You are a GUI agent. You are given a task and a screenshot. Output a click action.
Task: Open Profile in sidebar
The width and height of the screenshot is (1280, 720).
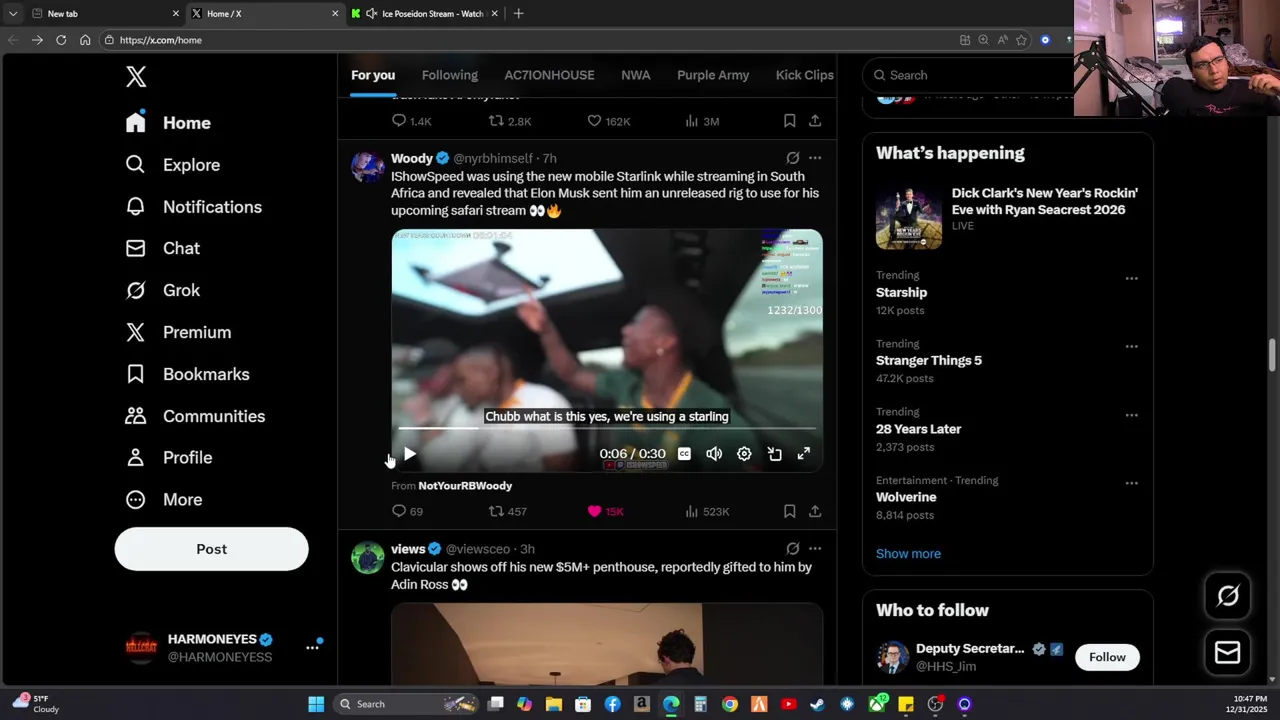(x=168, y=457)
